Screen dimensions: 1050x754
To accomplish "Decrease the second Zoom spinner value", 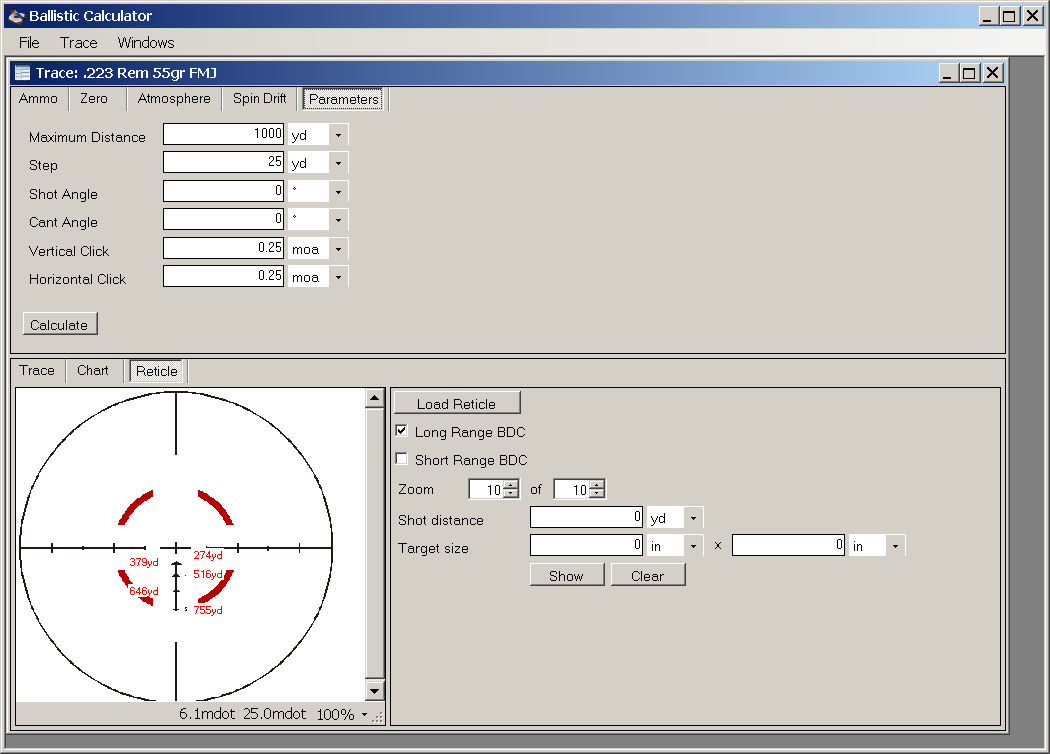I will (x=597, y=494).
